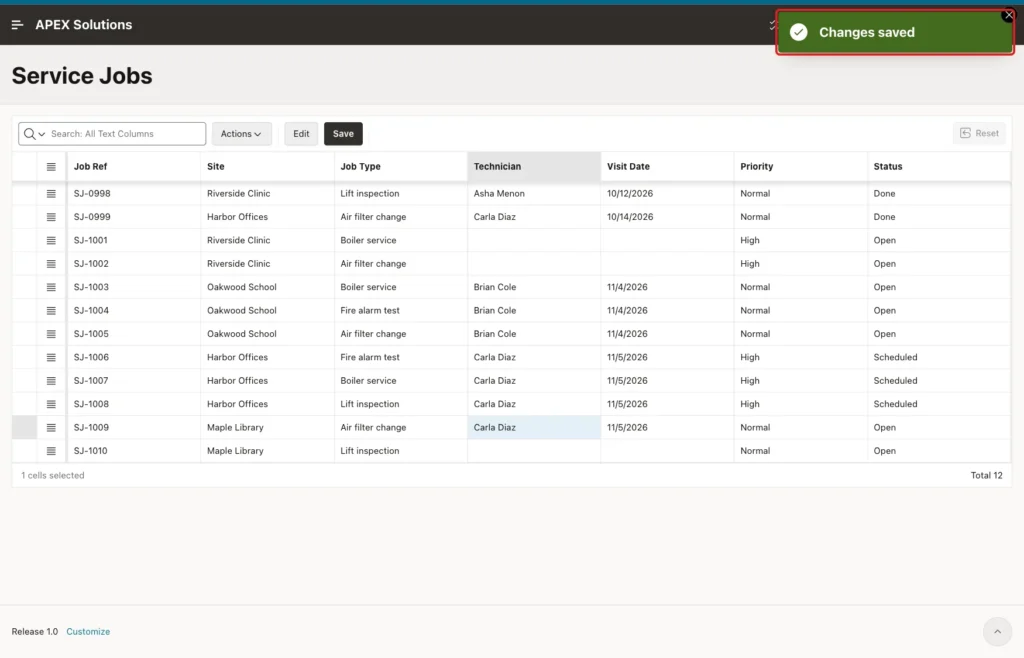Open row actions menu for SJ-1007
This screenshot has width=1024, height=658.
coord(51,381)
